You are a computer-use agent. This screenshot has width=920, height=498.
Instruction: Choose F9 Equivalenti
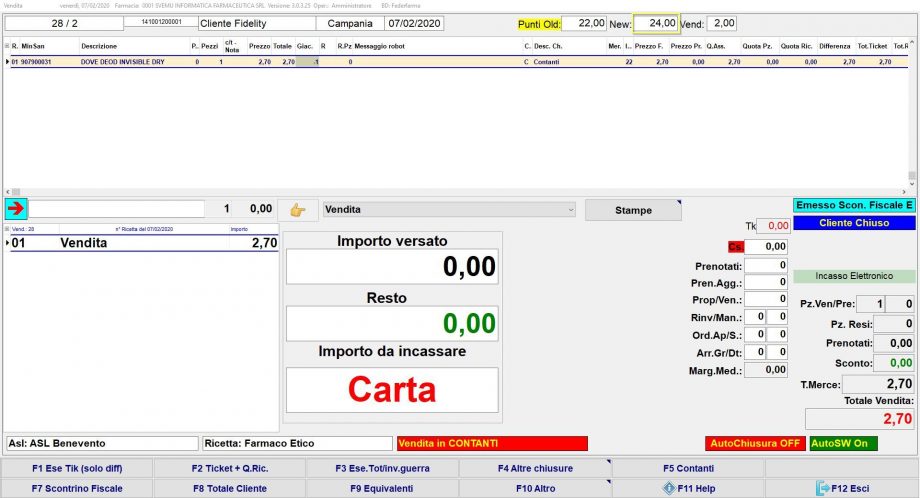pos(381,488)
